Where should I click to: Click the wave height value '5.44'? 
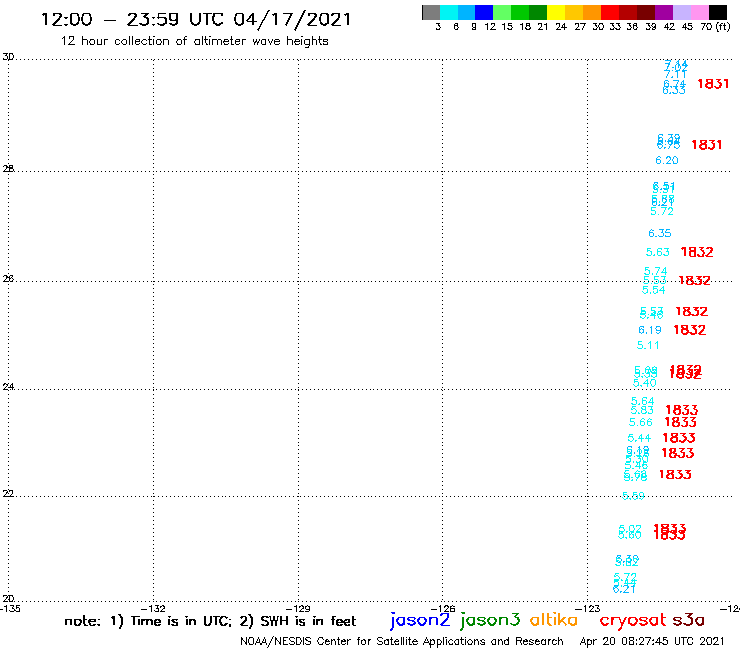pos(639,438)
